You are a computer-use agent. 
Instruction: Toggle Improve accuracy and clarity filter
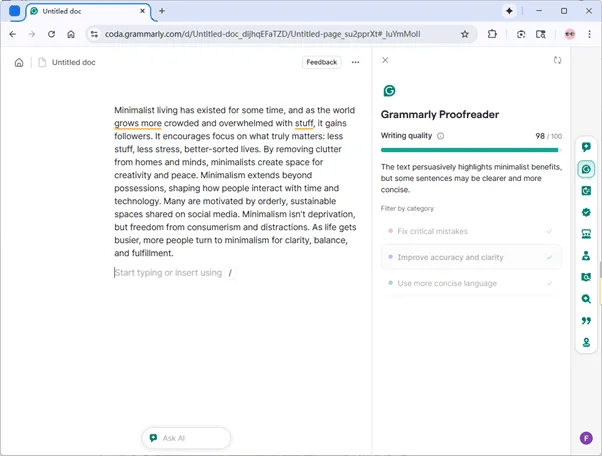(x=471, y=257)
